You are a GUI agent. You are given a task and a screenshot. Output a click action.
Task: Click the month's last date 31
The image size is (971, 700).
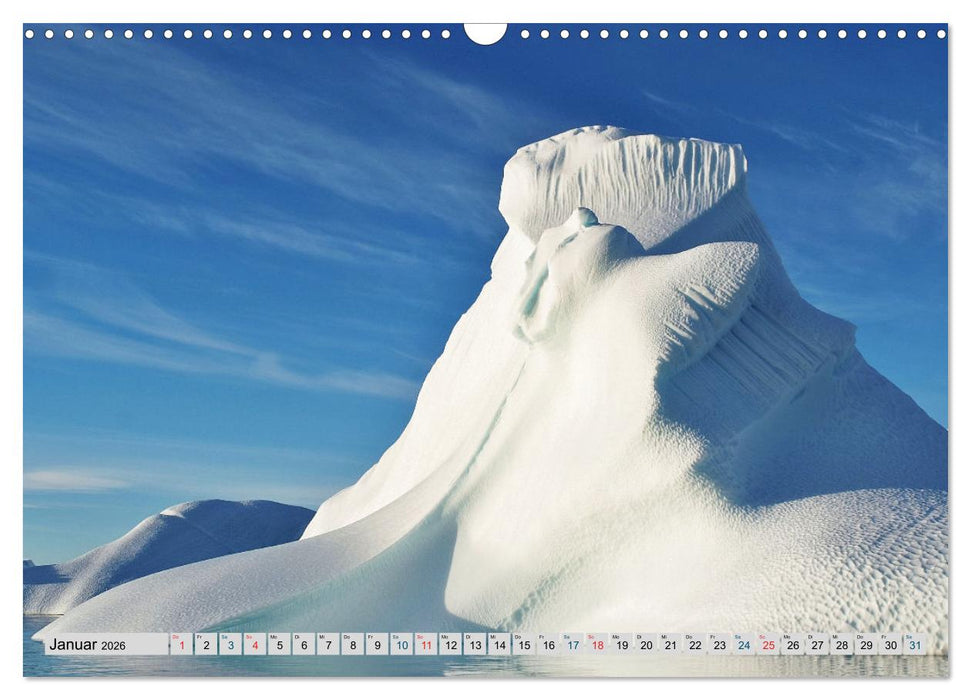[914, 646]
